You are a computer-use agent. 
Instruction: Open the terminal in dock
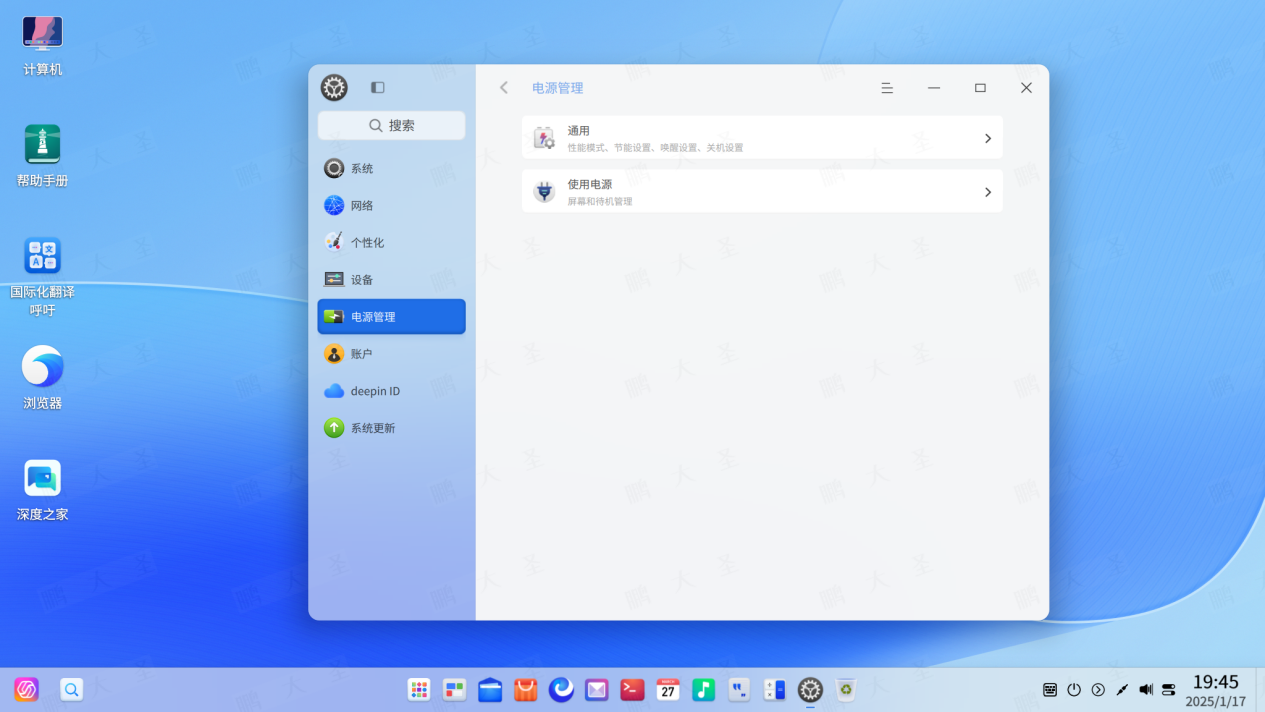pyautogui.click(x=632, y=689)
